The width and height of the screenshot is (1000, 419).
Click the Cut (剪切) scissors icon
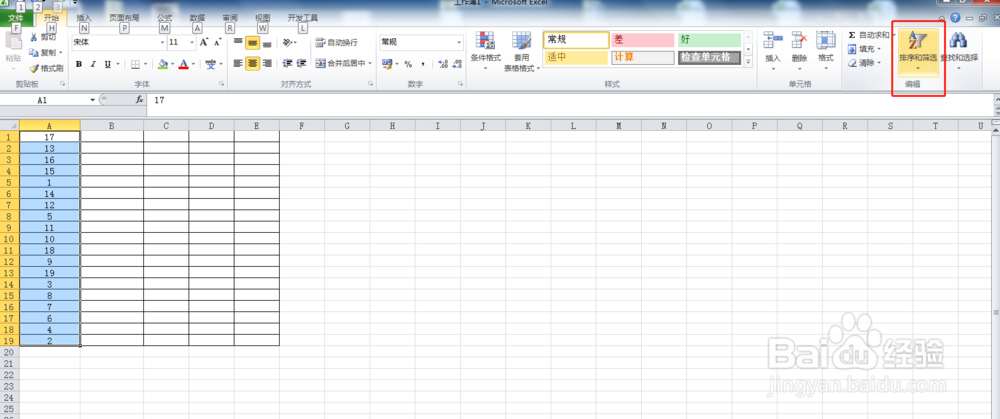[x=34, y=38]
